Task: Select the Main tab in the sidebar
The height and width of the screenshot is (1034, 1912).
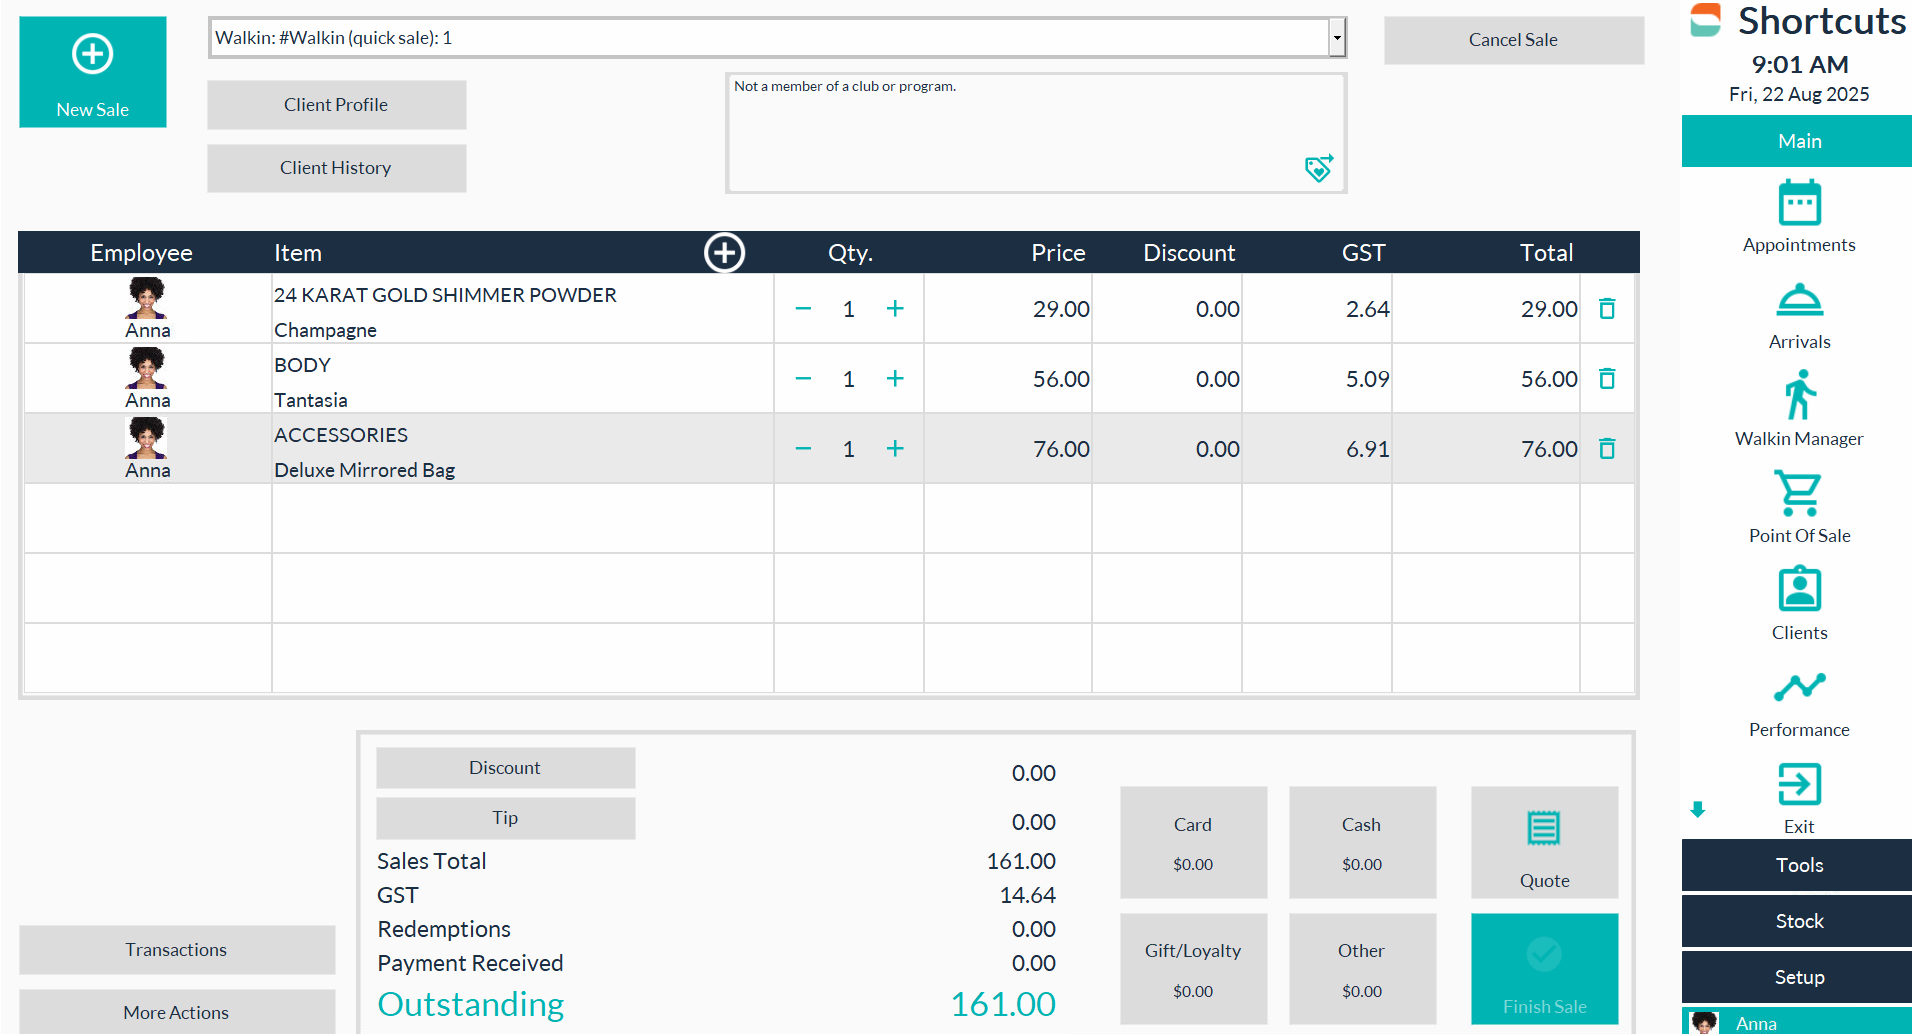Action: point(1797,141)
